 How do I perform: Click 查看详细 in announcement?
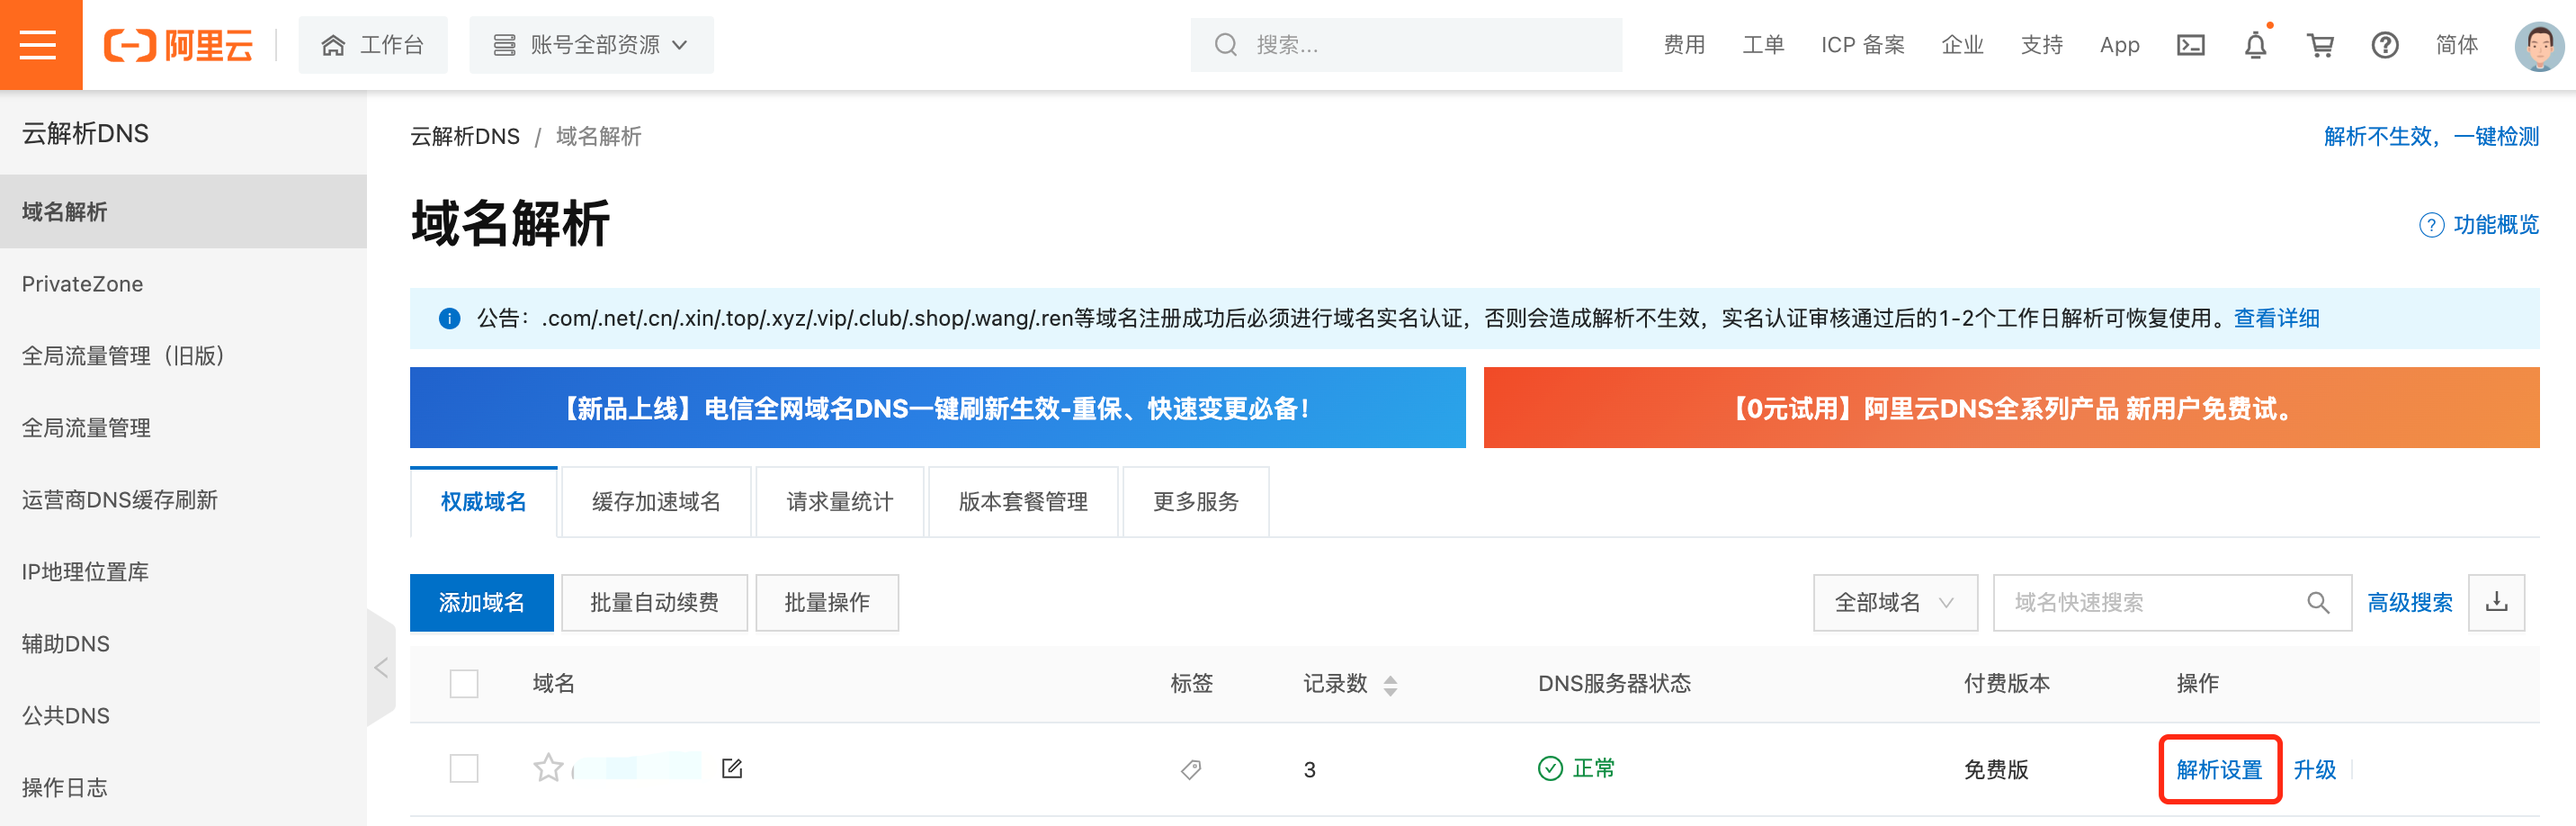coord(2276,318)
